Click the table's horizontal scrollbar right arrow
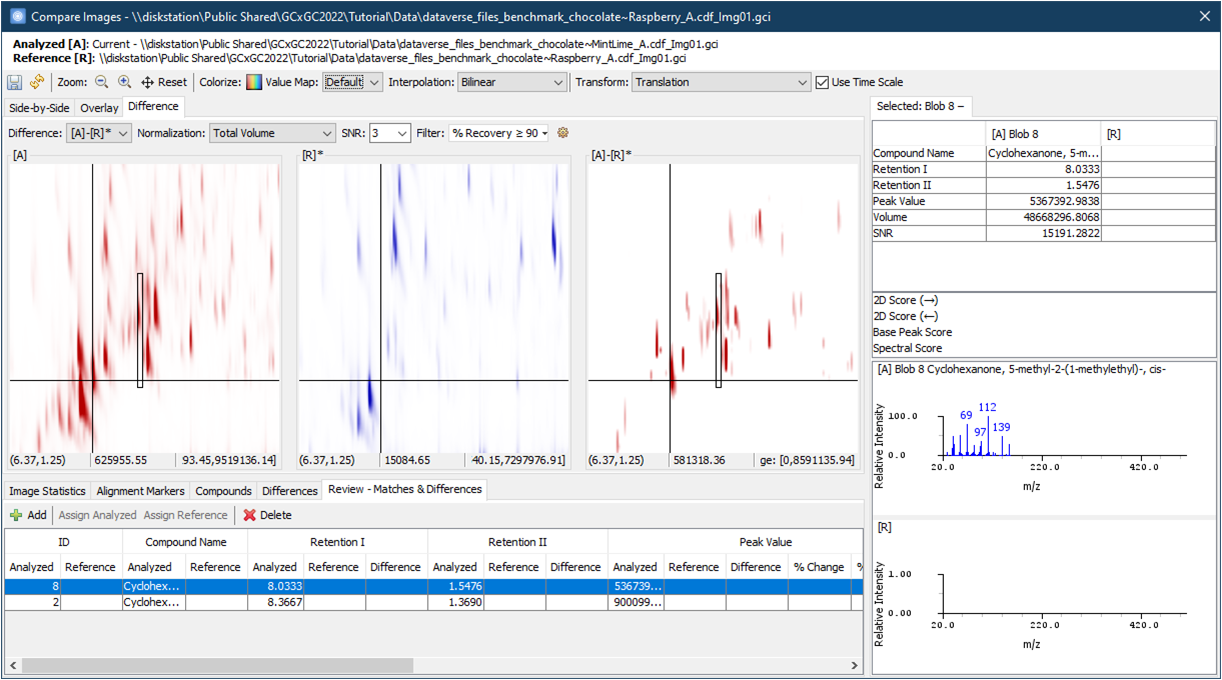1222x680 pixels. tap(855, 665)
